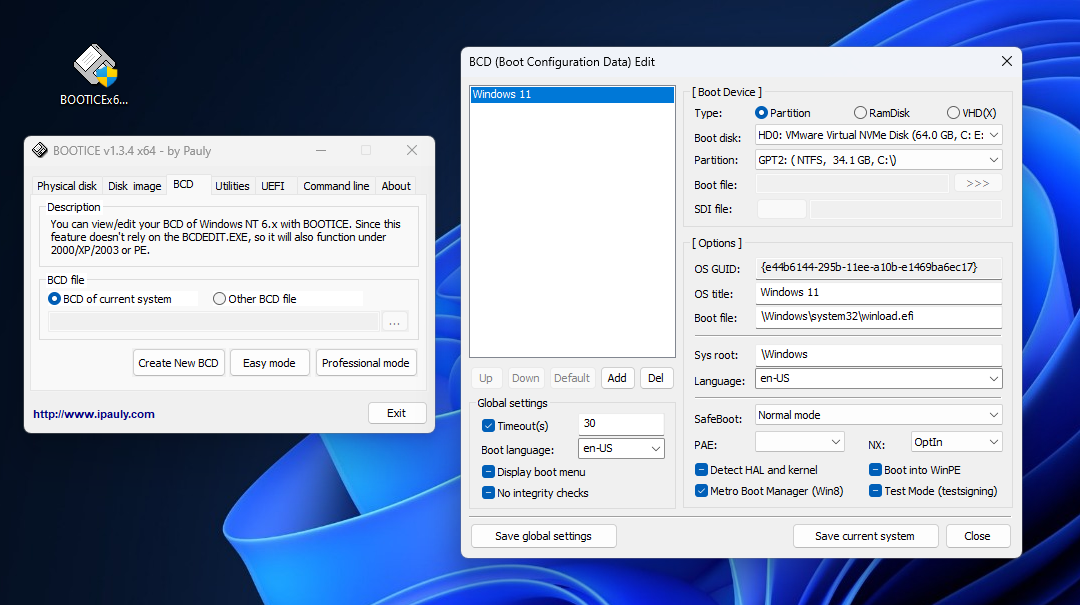This screenshot has width=1080, height=605.
Task: Click the OS title input field
Action: [878, 292]
